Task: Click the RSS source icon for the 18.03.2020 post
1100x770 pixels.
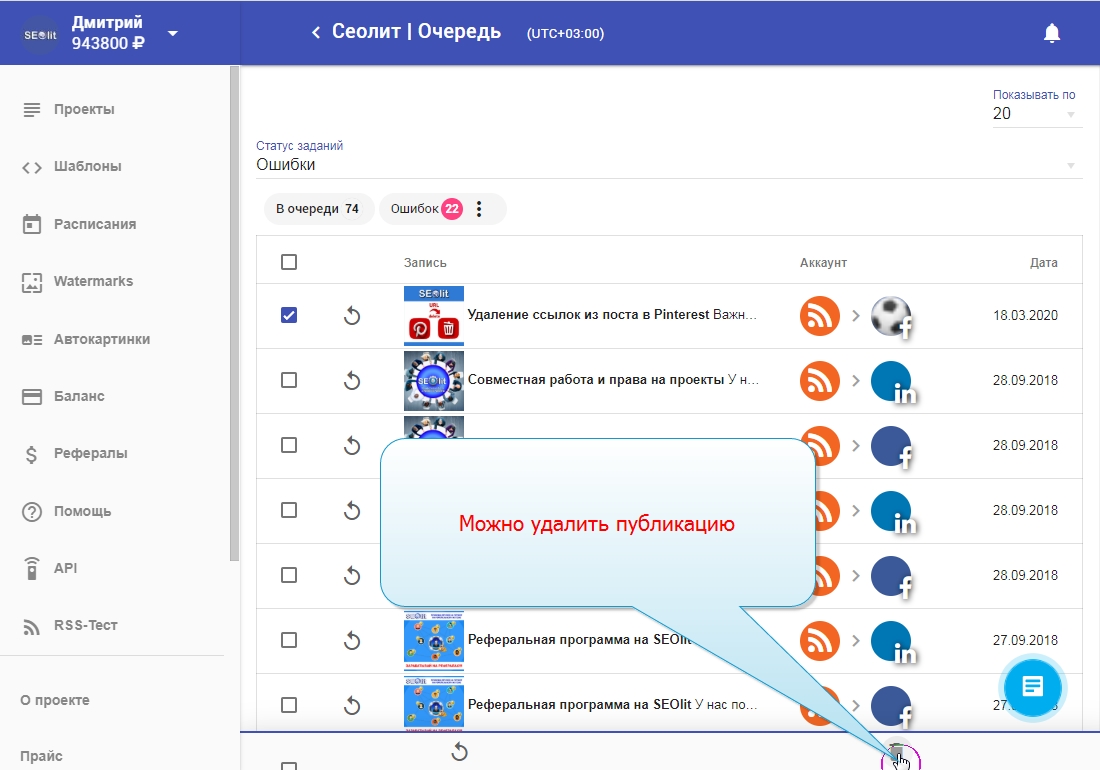Action: tap(820, 316)
